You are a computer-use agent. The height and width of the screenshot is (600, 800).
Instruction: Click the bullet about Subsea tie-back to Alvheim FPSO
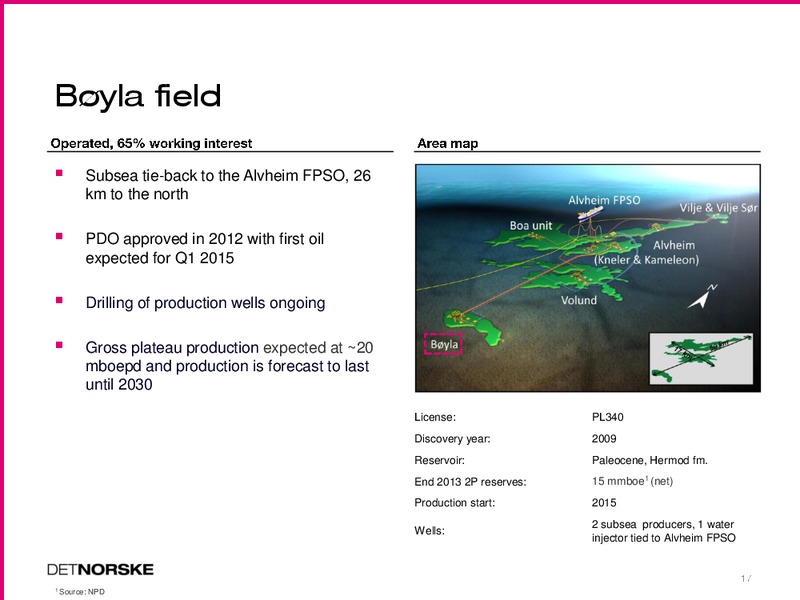(228, 185)
